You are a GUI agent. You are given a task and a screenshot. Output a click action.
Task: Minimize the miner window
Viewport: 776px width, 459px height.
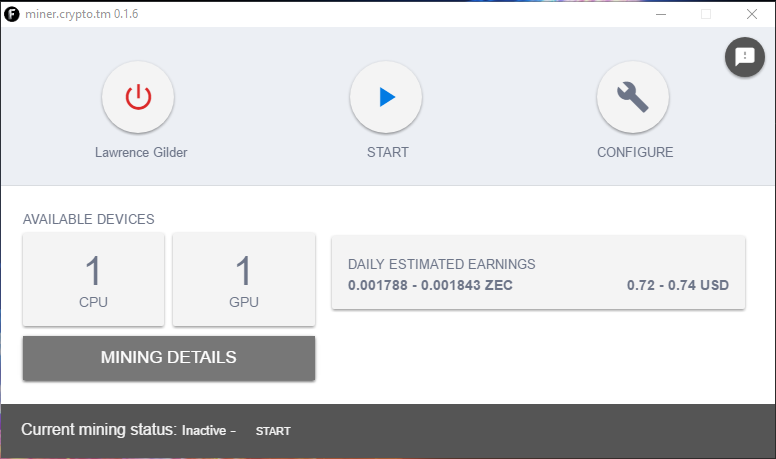[x=660, y=14]
